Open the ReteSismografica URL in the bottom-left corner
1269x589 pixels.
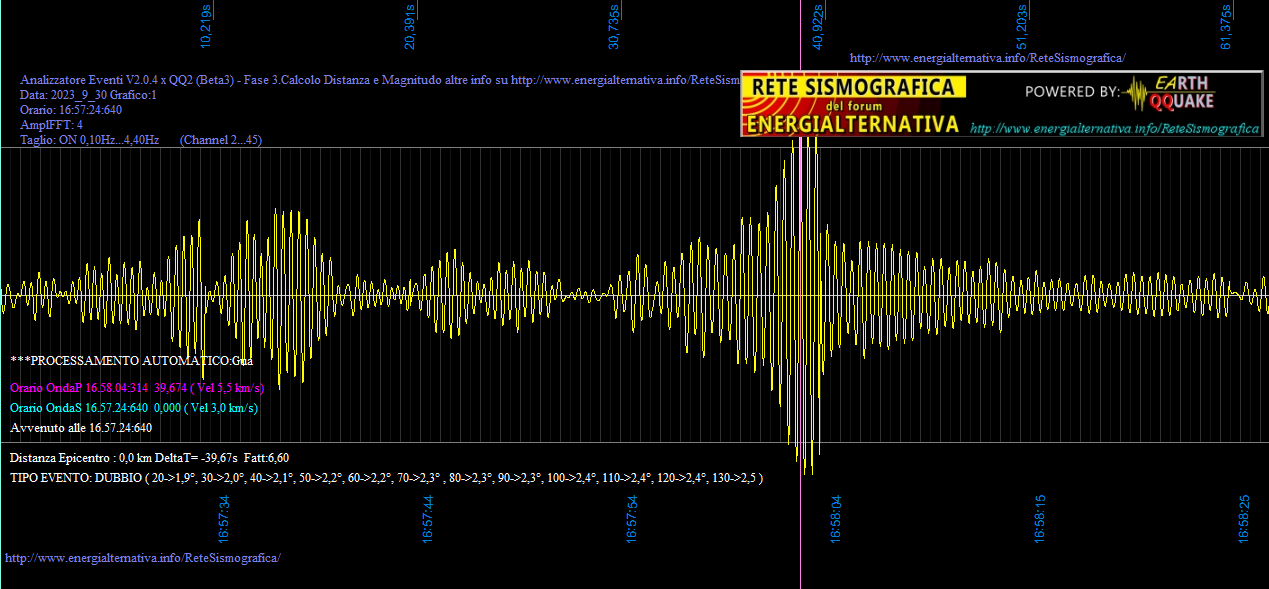click(x=143, y=557)
